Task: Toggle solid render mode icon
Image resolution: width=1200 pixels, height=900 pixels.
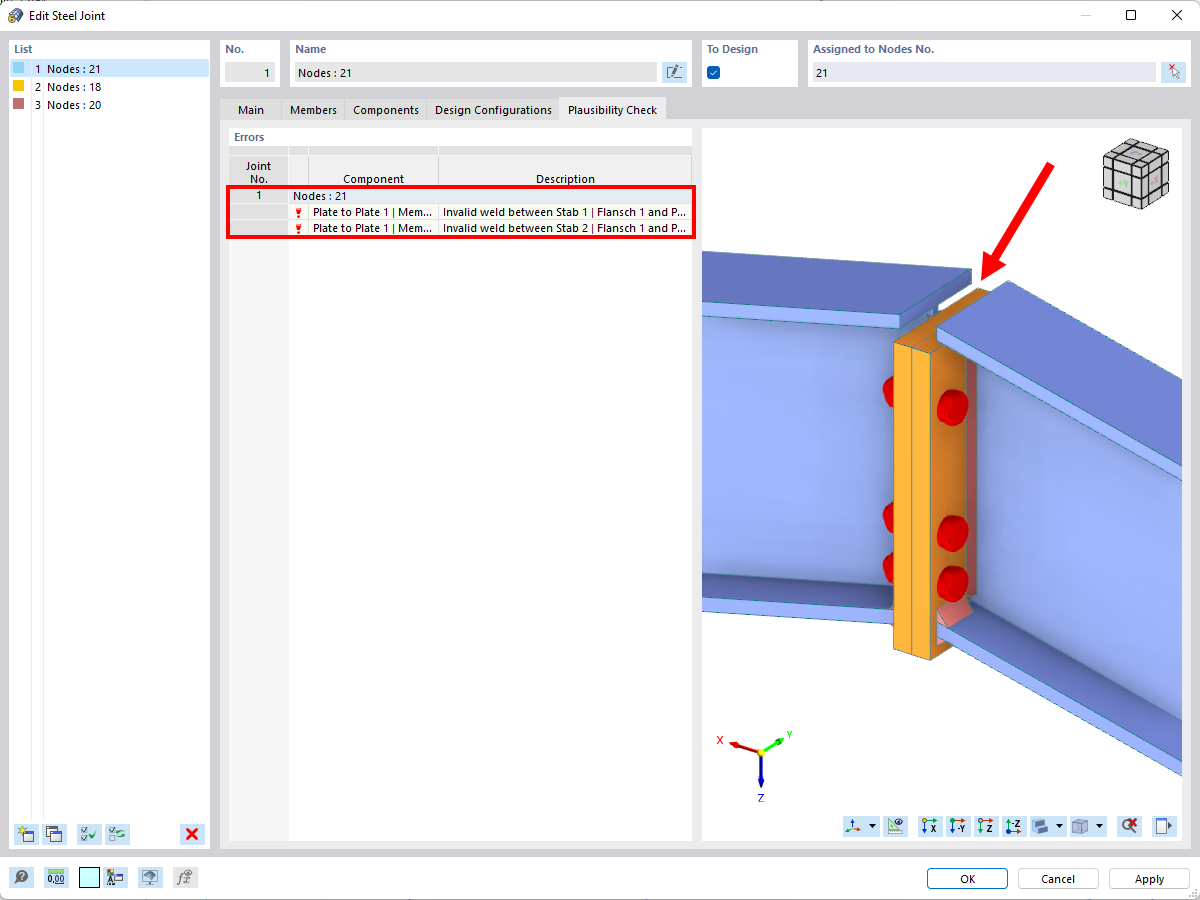Action: pyautogui.click(x=1041, y=826)
